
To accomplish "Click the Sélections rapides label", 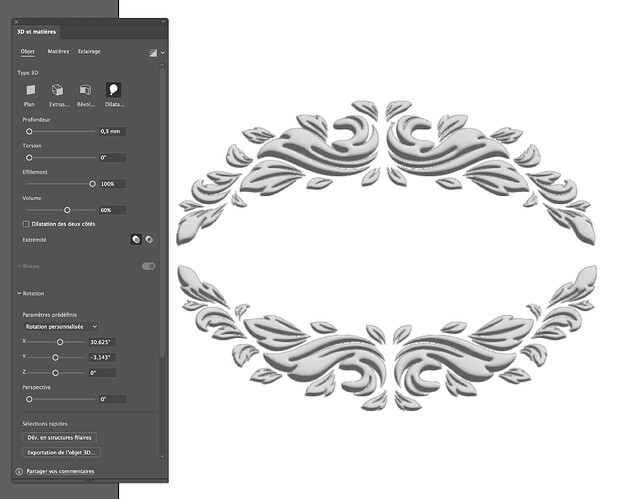I will pos(45,424).
